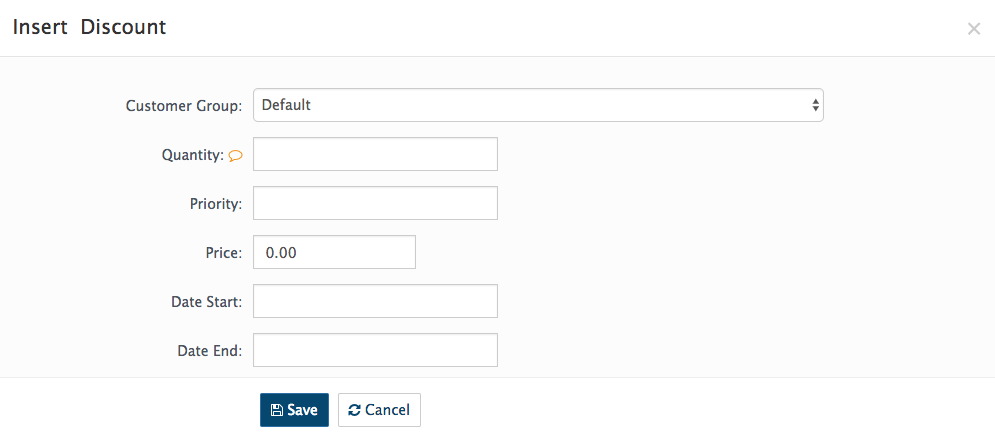
Task: Cancel the discount form
Action: (379, 410)
